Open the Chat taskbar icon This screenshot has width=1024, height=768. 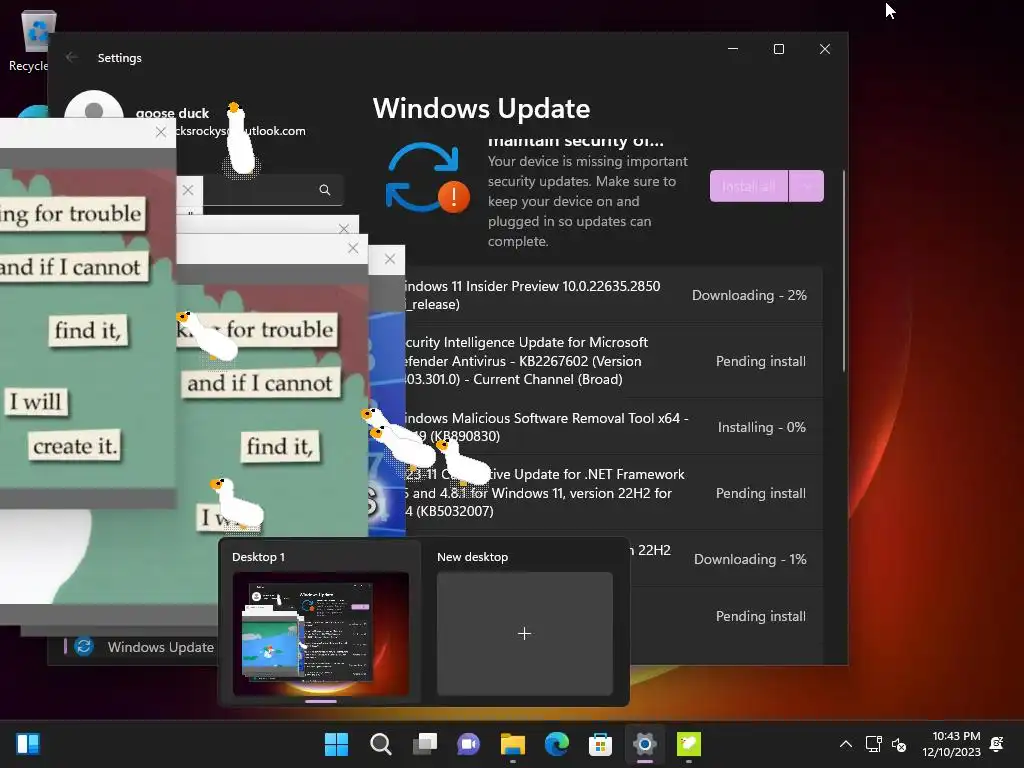(468, 744)
